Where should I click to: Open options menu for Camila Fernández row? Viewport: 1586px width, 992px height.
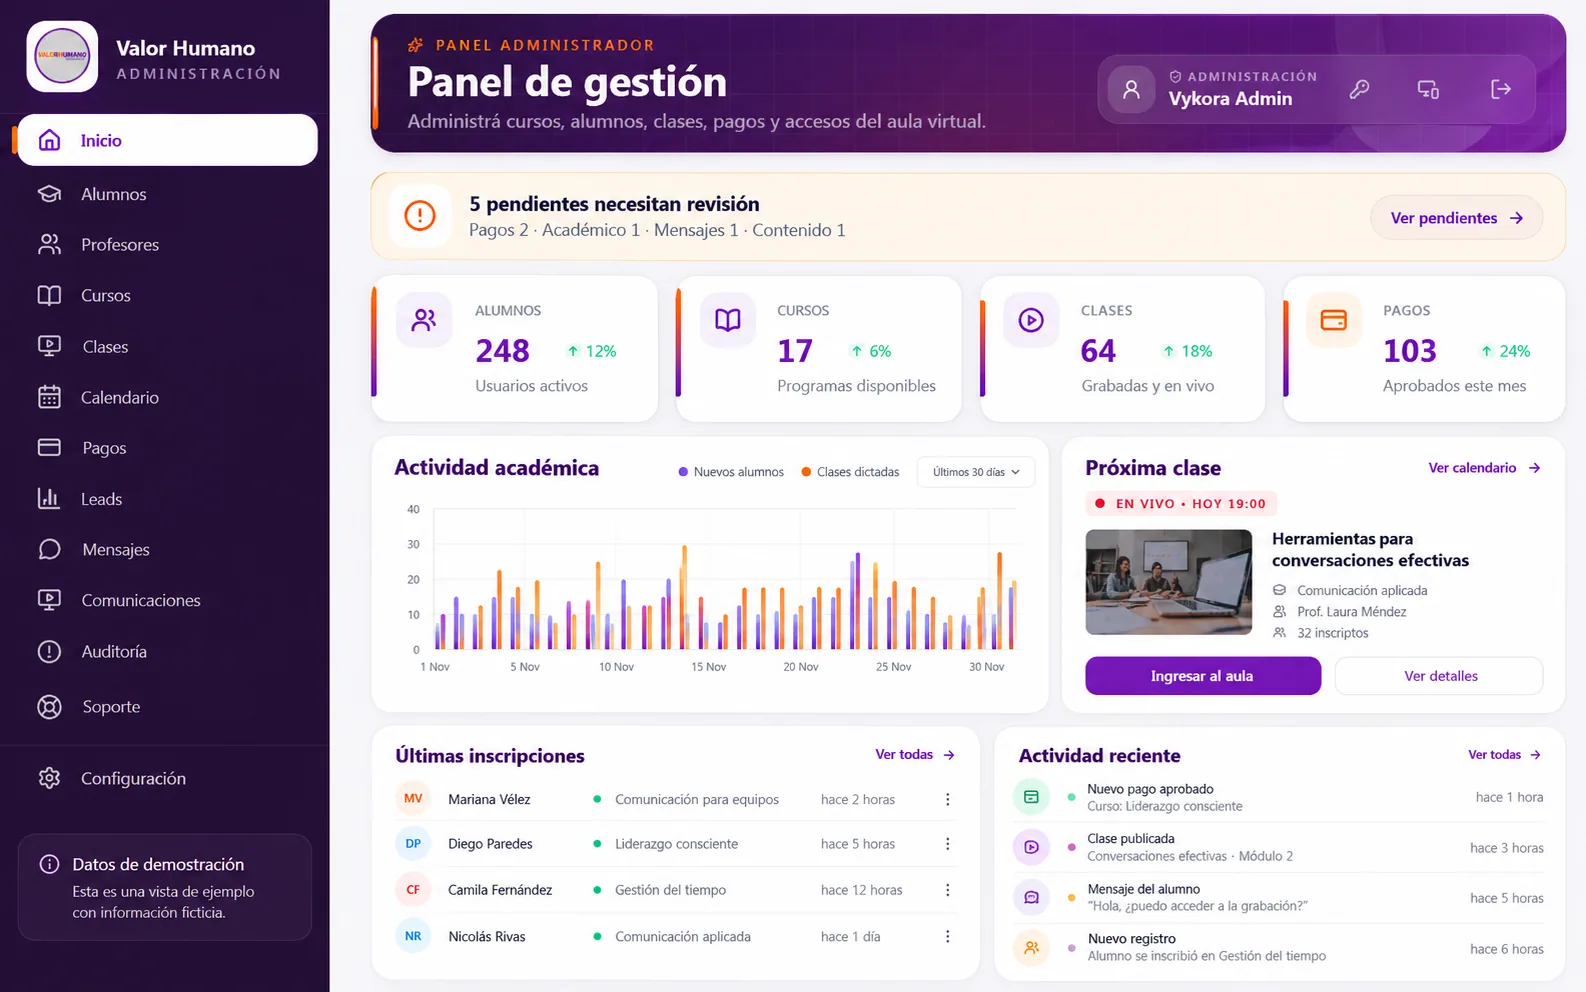[x=948, y=890]
